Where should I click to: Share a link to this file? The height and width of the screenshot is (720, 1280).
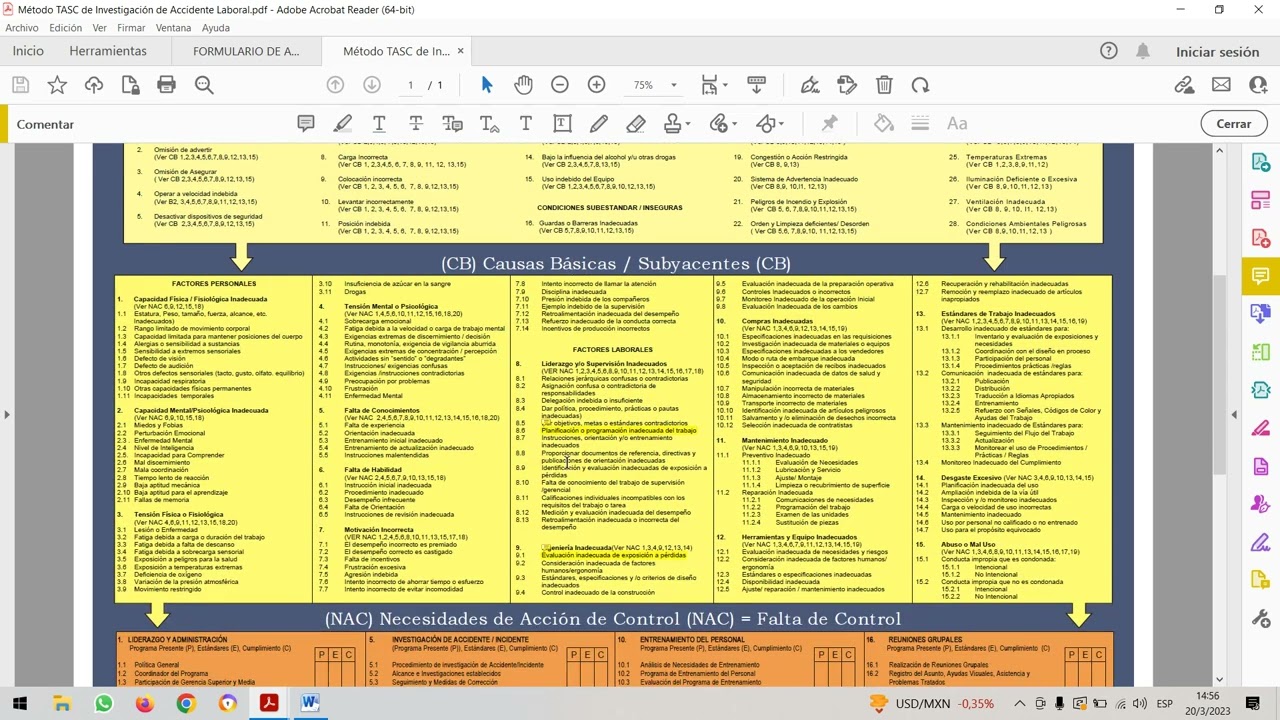(1185, 85)
